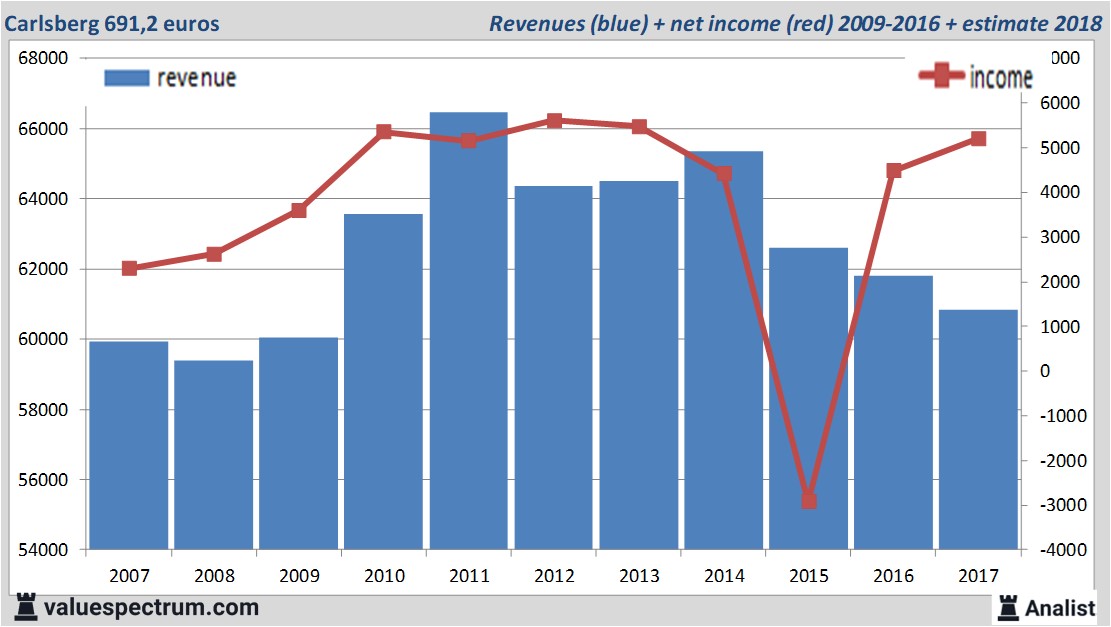The width and height of the screenshot is (1111, 627).
Task: Click the rook icon next to Analist
Action: pyautogui.click(x=1008, y=608)
